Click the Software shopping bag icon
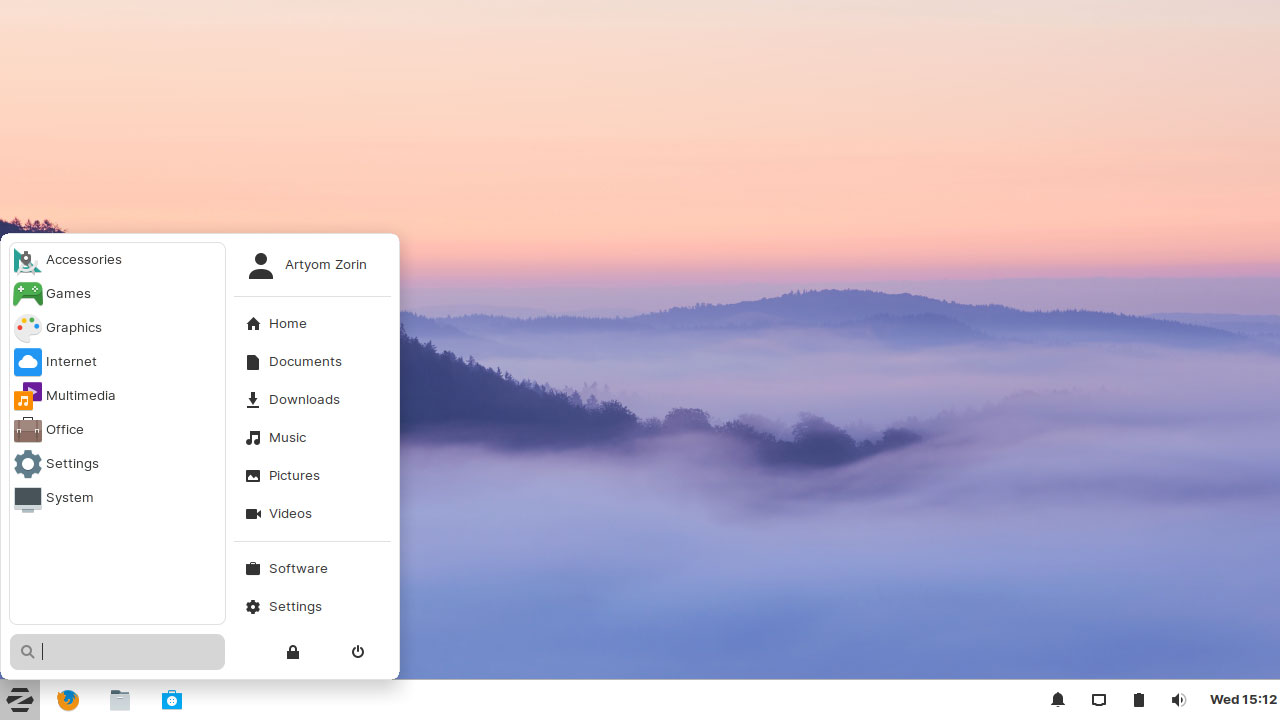This screenshot has height=720, width=1280. click(x=253, y=568)
